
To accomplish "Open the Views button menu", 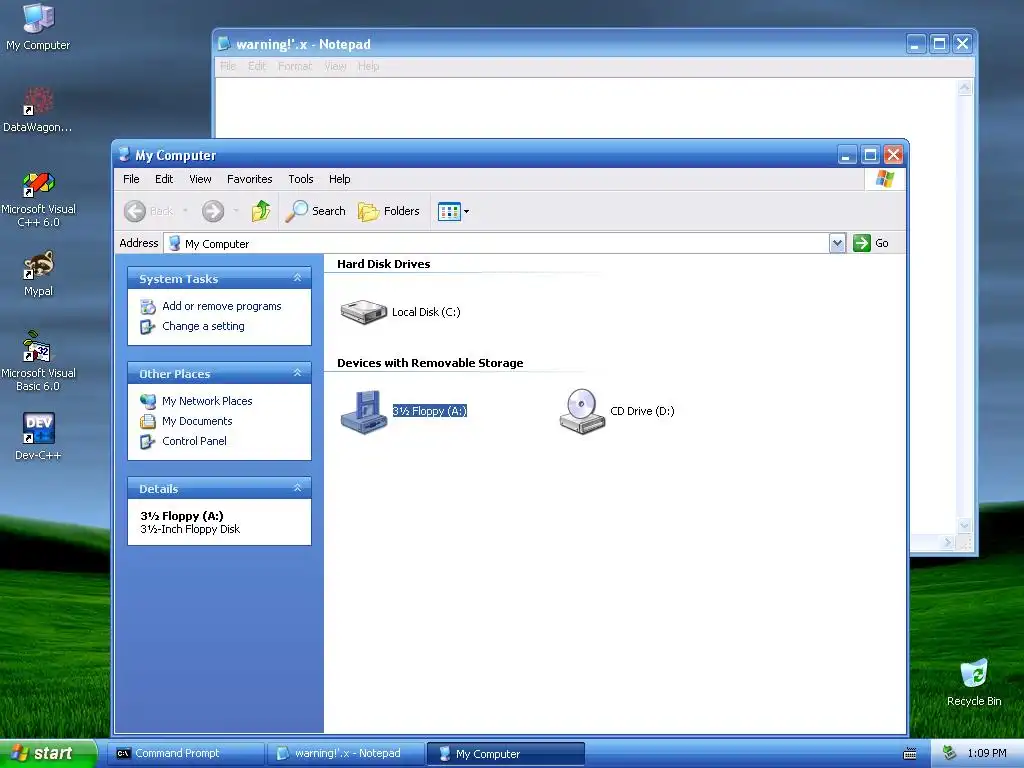I will coord(453,211).
